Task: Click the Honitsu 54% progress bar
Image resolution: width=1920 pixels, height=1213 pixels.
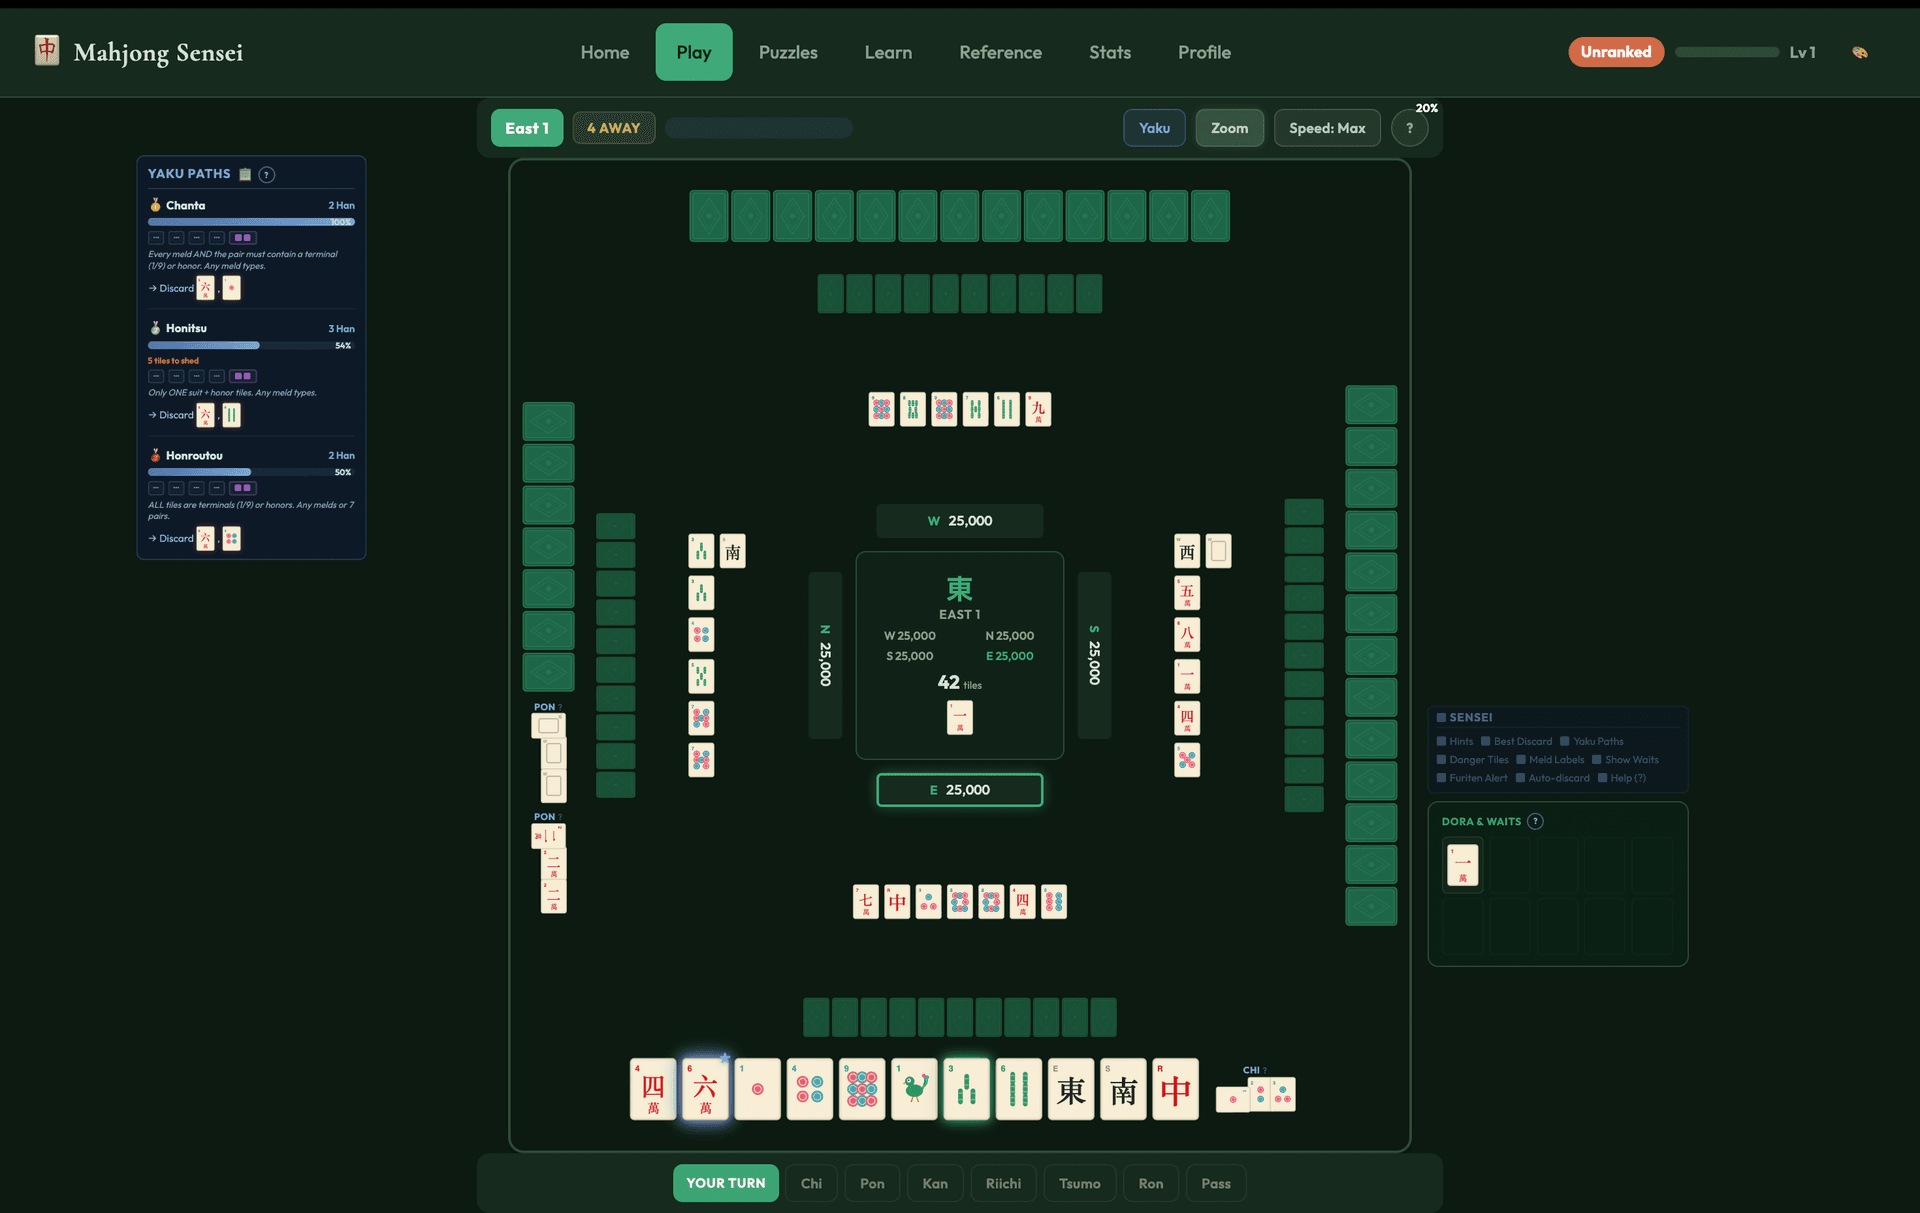Action: click(251, 345)
